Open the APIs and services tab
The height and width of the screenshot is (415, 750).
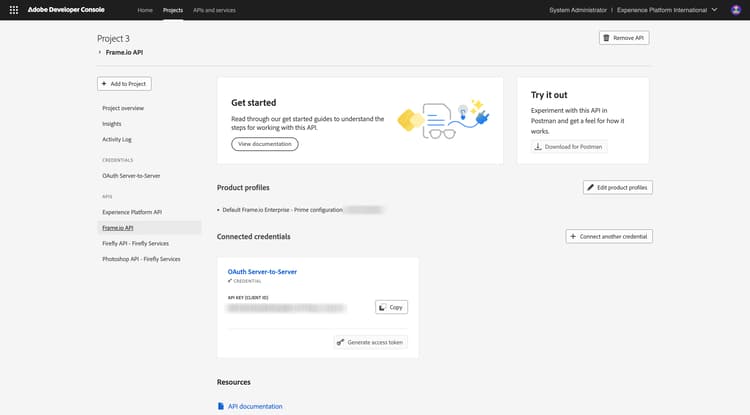click(214, 10)
